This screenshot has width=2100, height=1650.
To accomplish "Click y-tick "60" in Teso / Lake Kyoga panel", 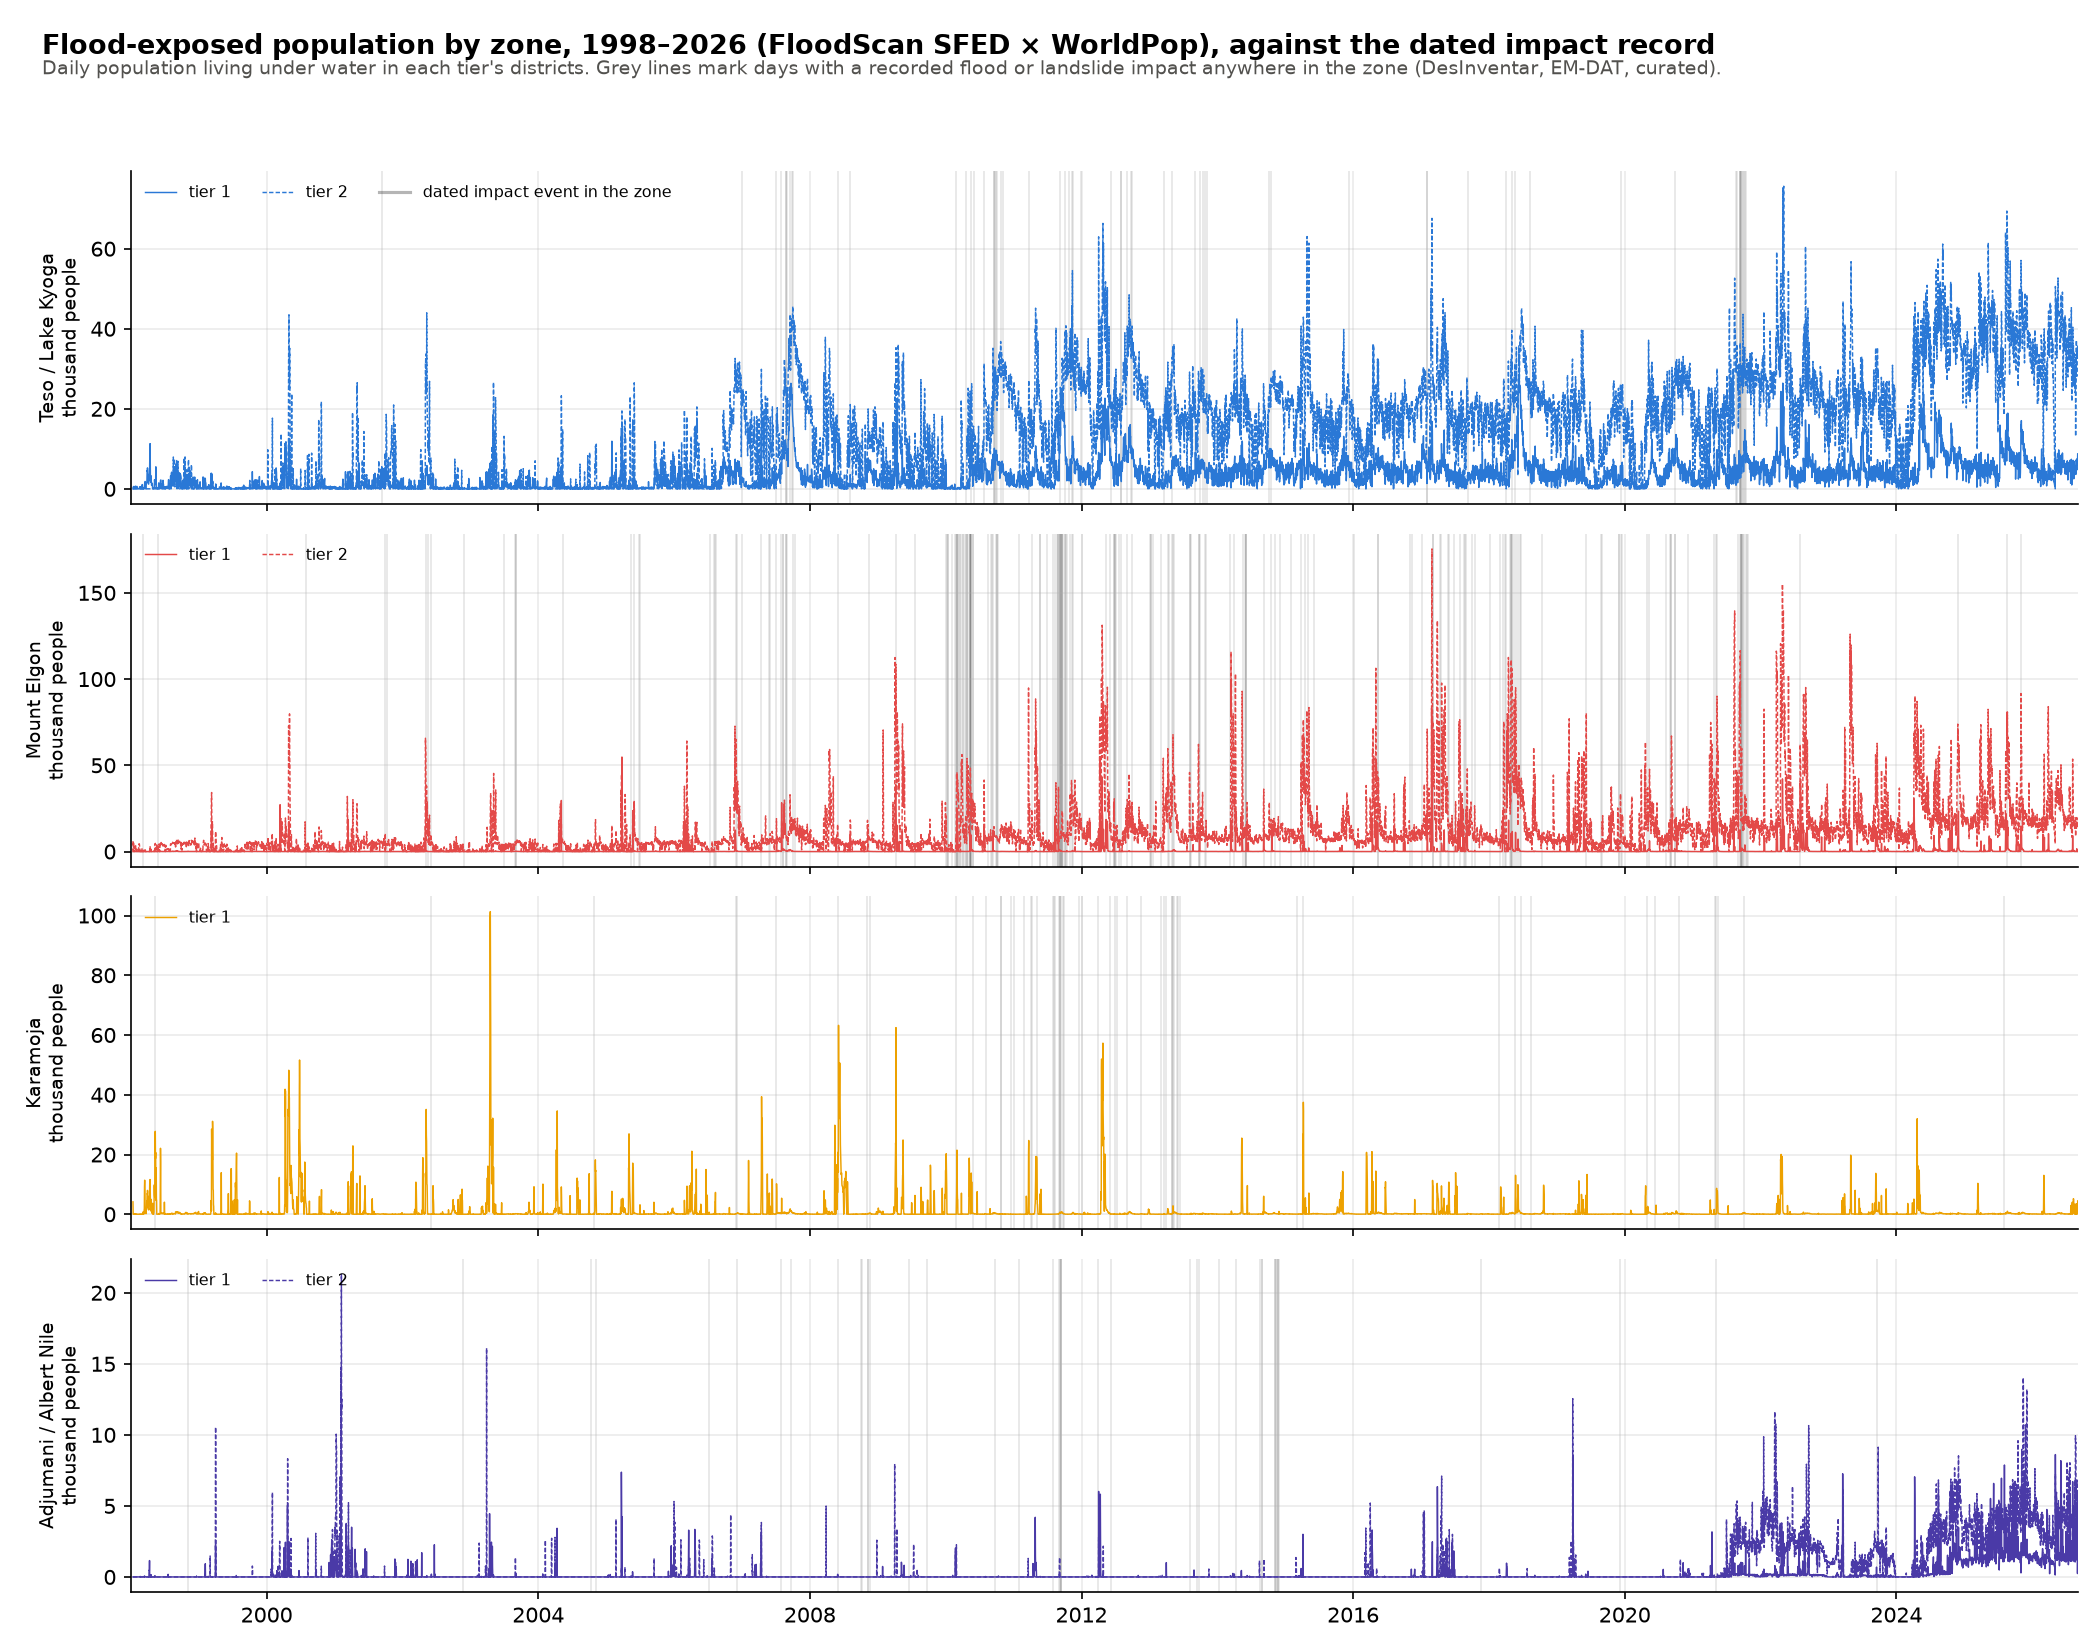I will (x=104, y=250).
